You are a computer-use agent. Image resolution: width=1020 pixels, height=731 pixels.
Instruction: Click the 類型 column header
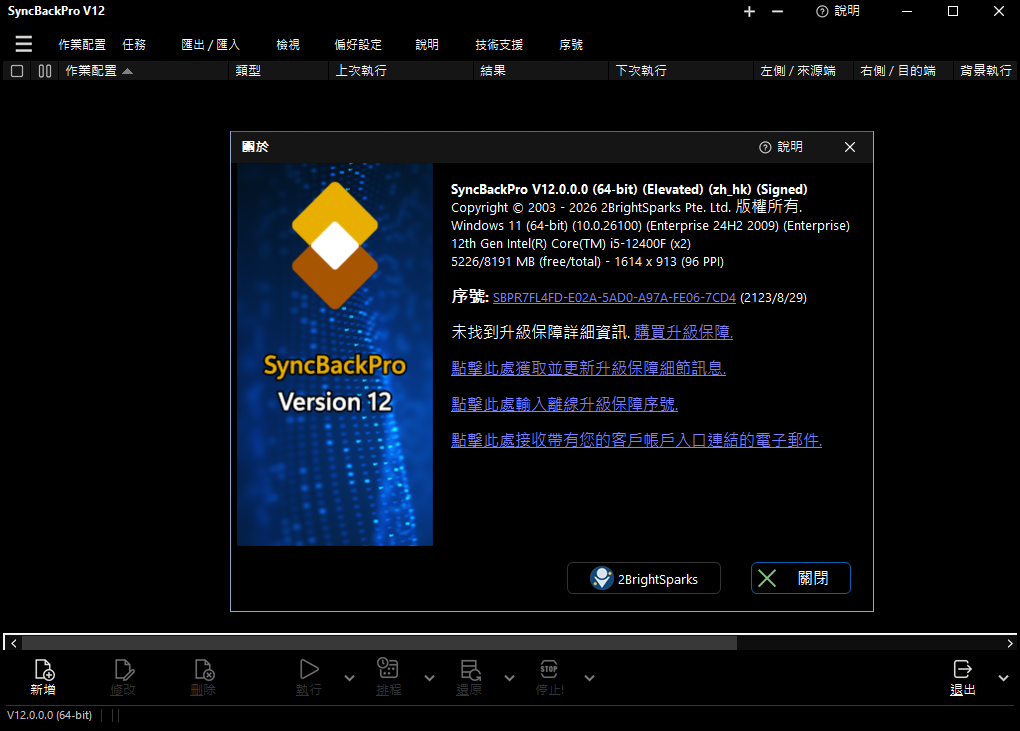279,71
